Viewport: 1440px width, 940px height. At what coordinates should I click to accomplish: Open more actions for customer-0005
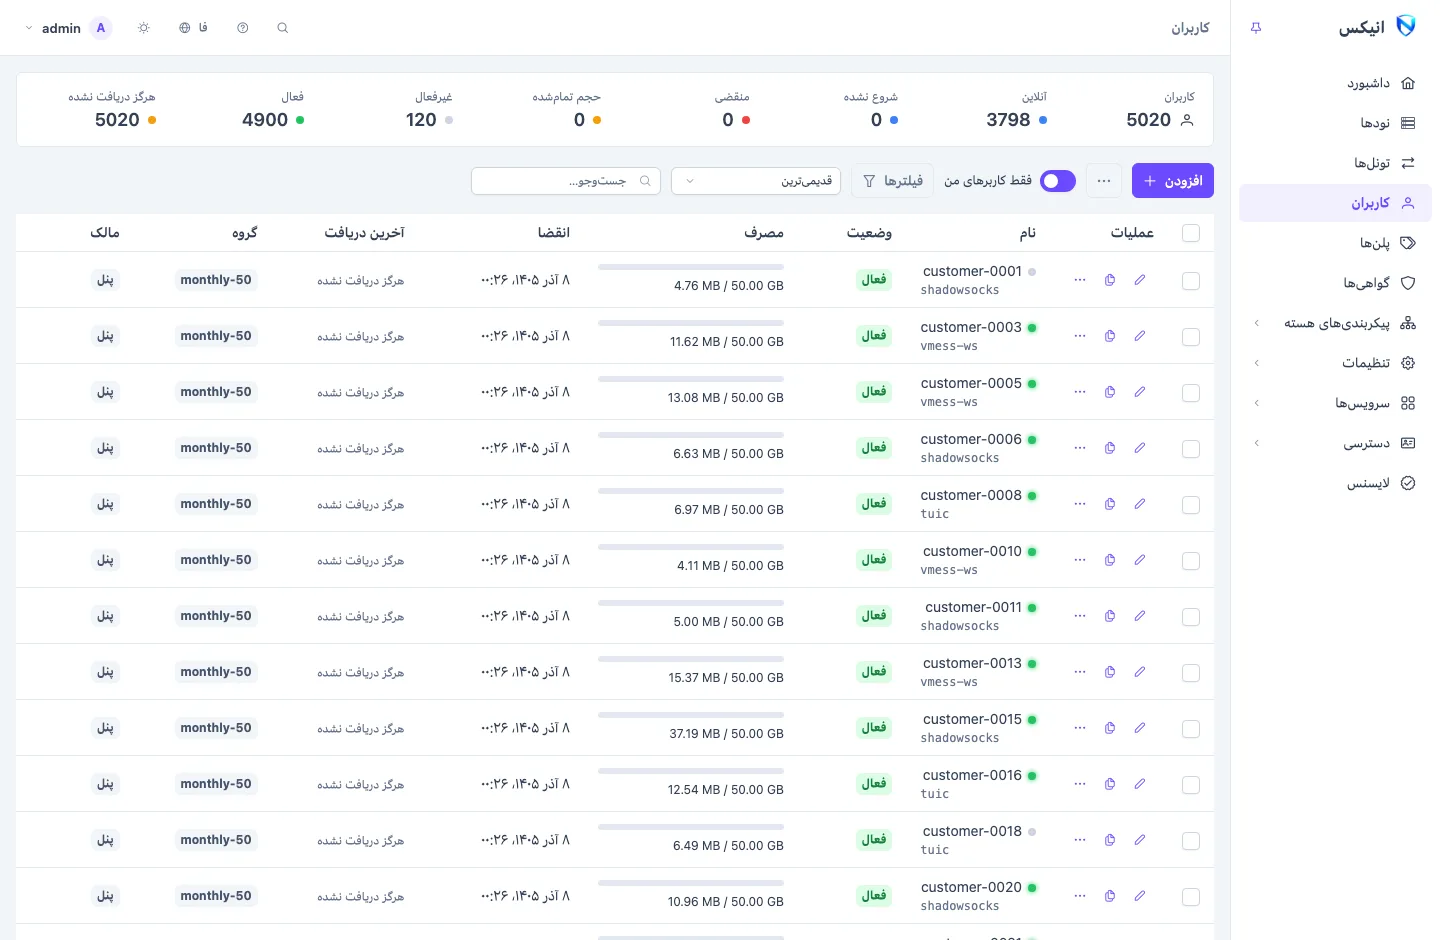coord(1080,392)
